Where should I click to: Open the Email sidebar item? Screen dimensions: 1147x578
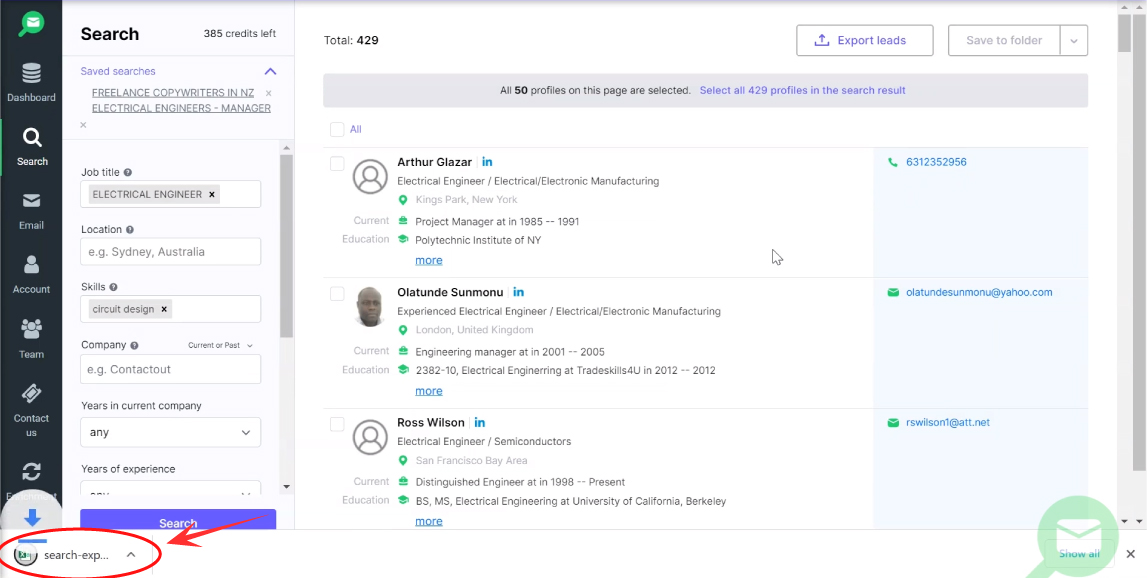click(x=31, y=211)
